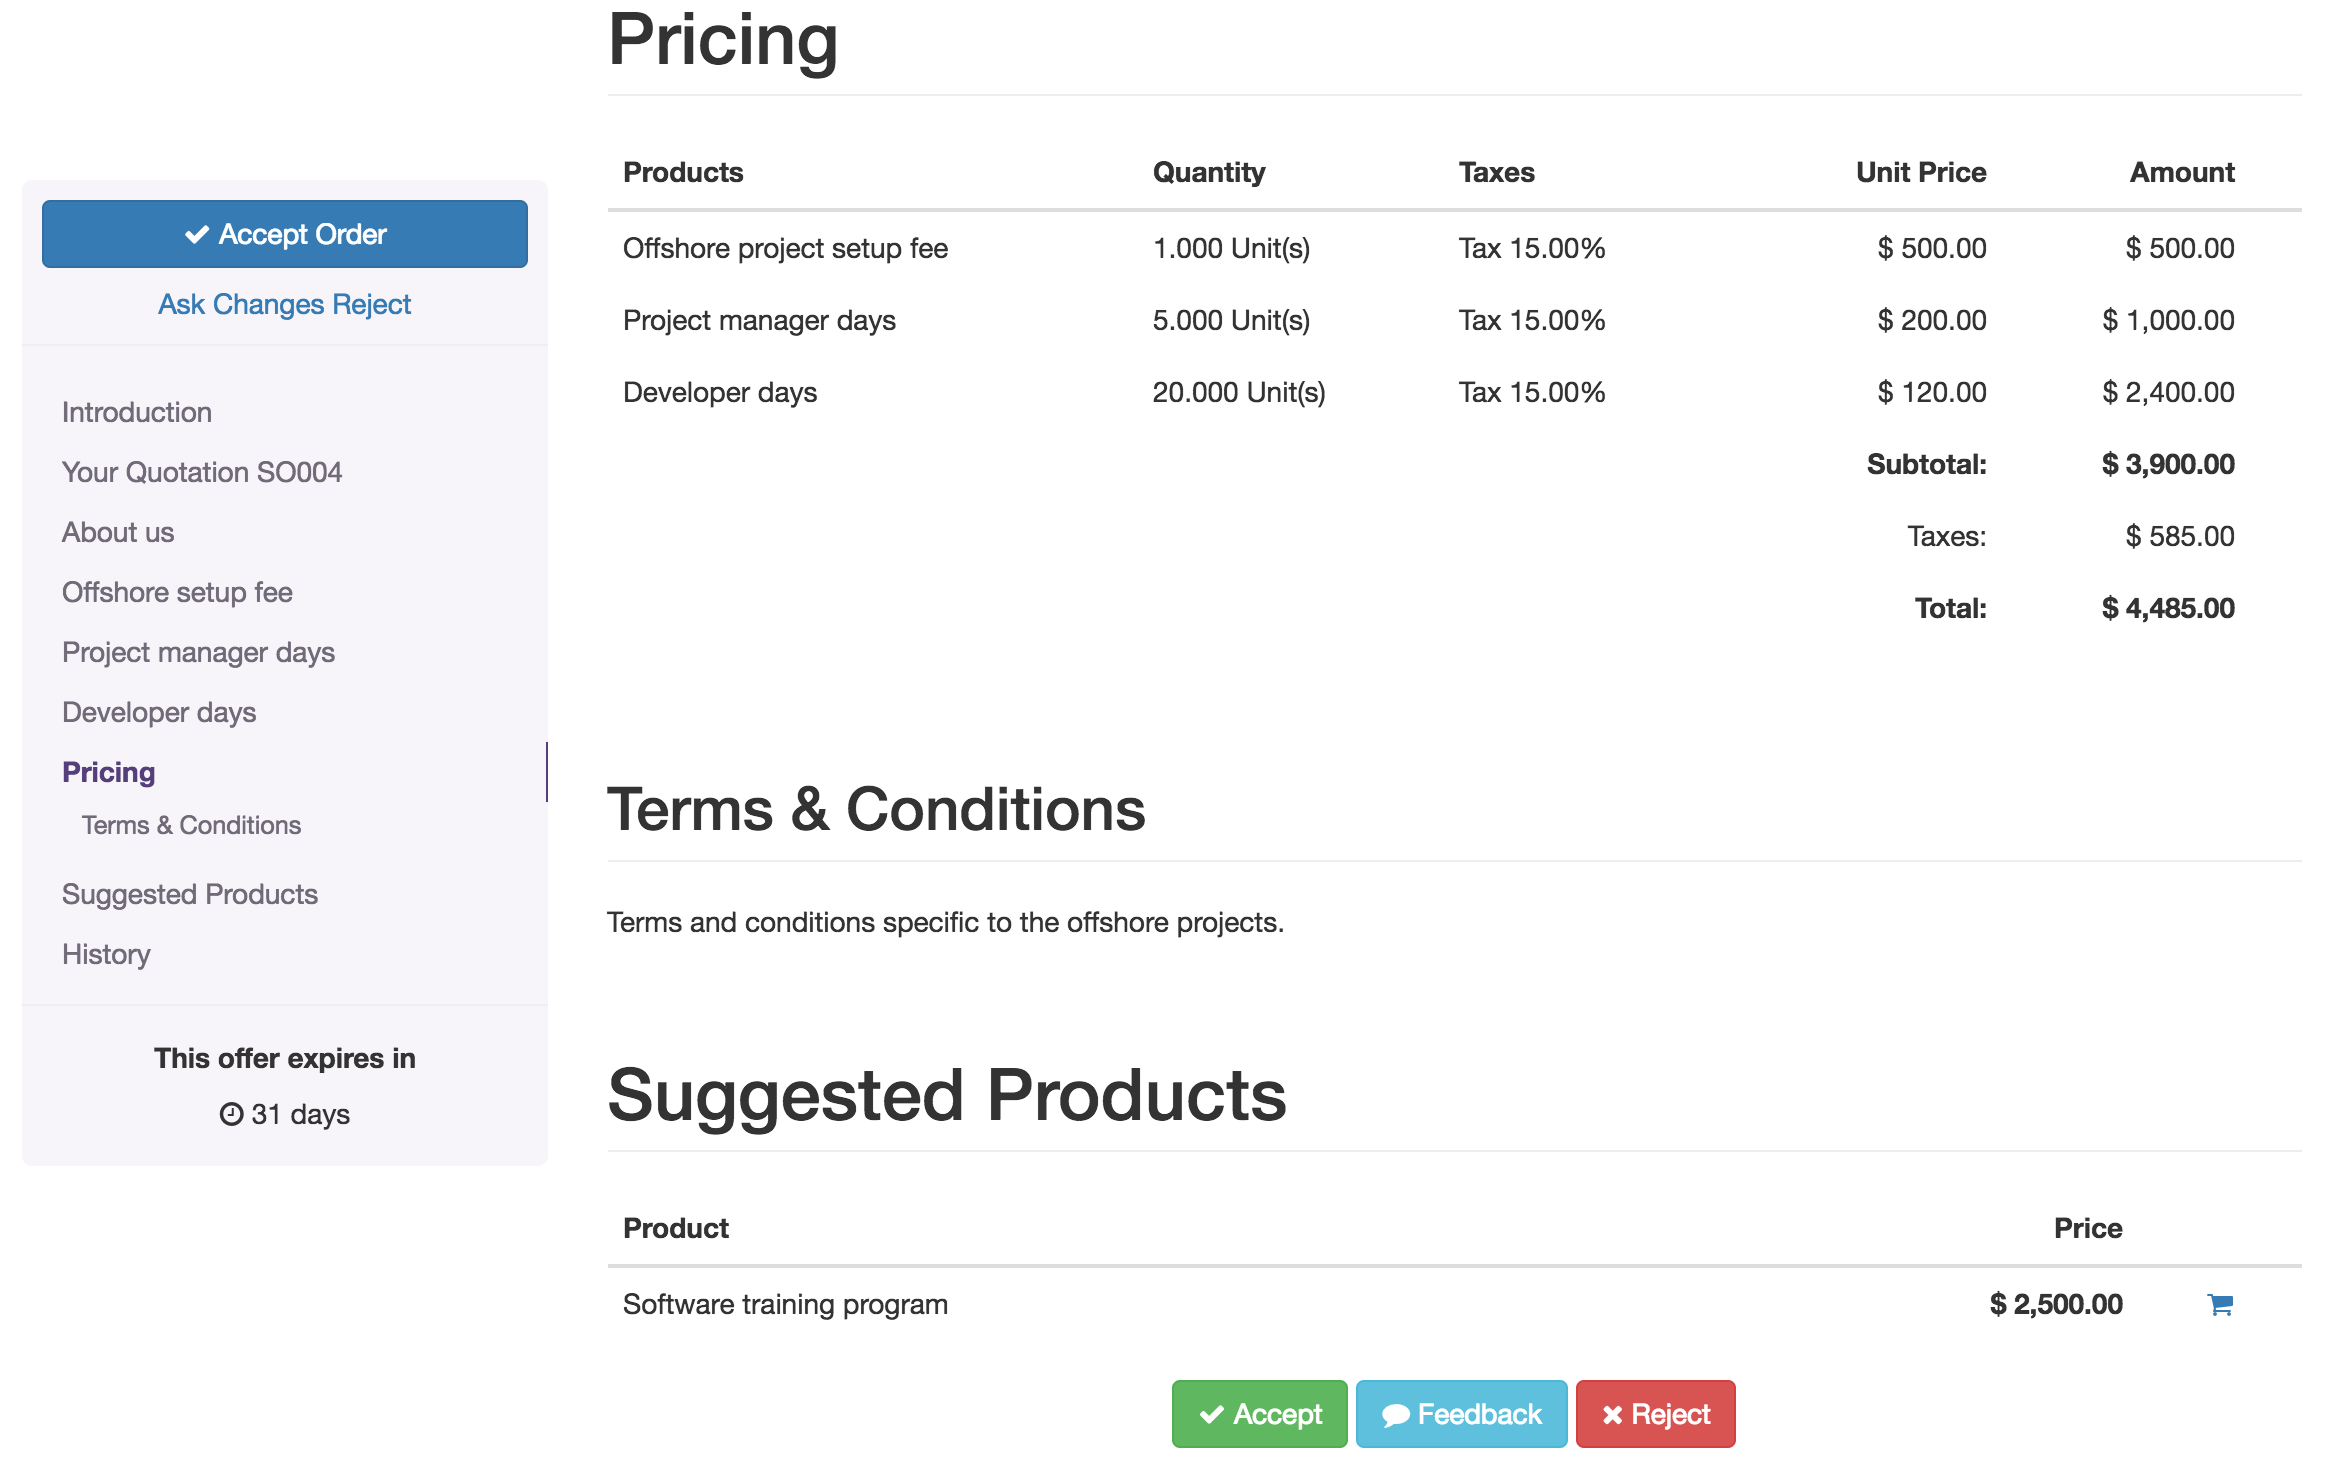Navigate to About us section
2338x1460 pixels.
pos(118,532)
